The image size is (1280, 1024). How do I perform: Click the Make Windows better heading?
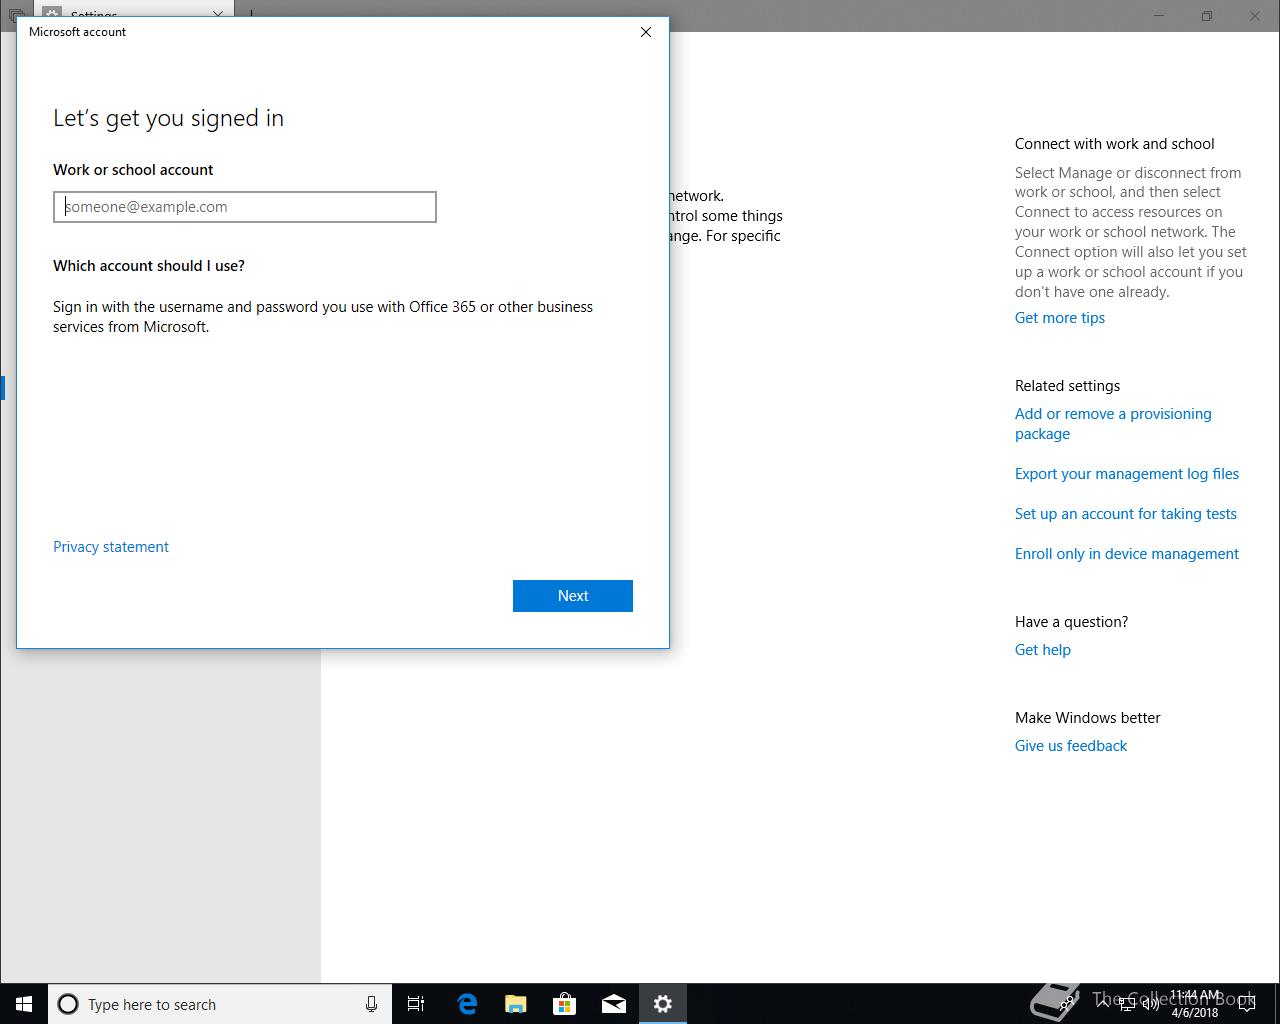pos(1088,718)
